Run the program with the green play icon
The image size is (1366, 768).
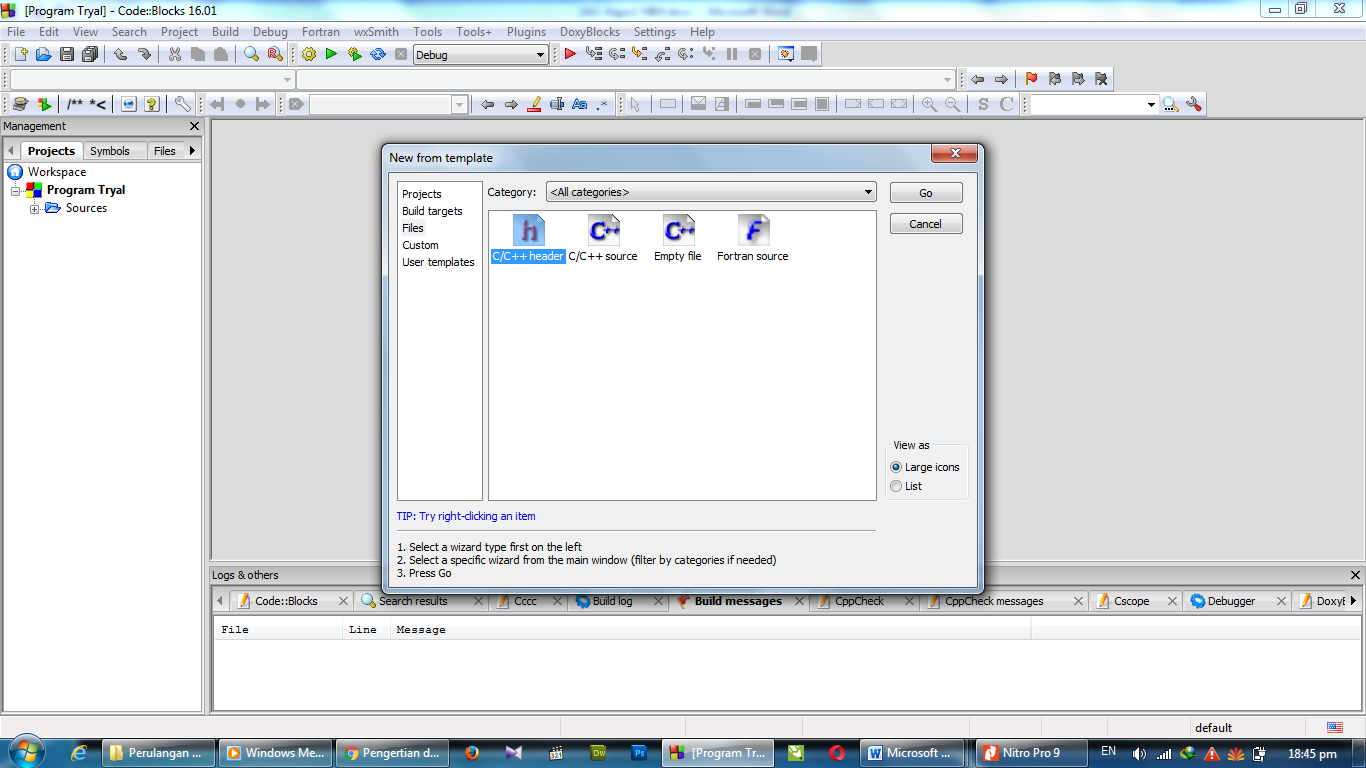click(x=331, y=54)
